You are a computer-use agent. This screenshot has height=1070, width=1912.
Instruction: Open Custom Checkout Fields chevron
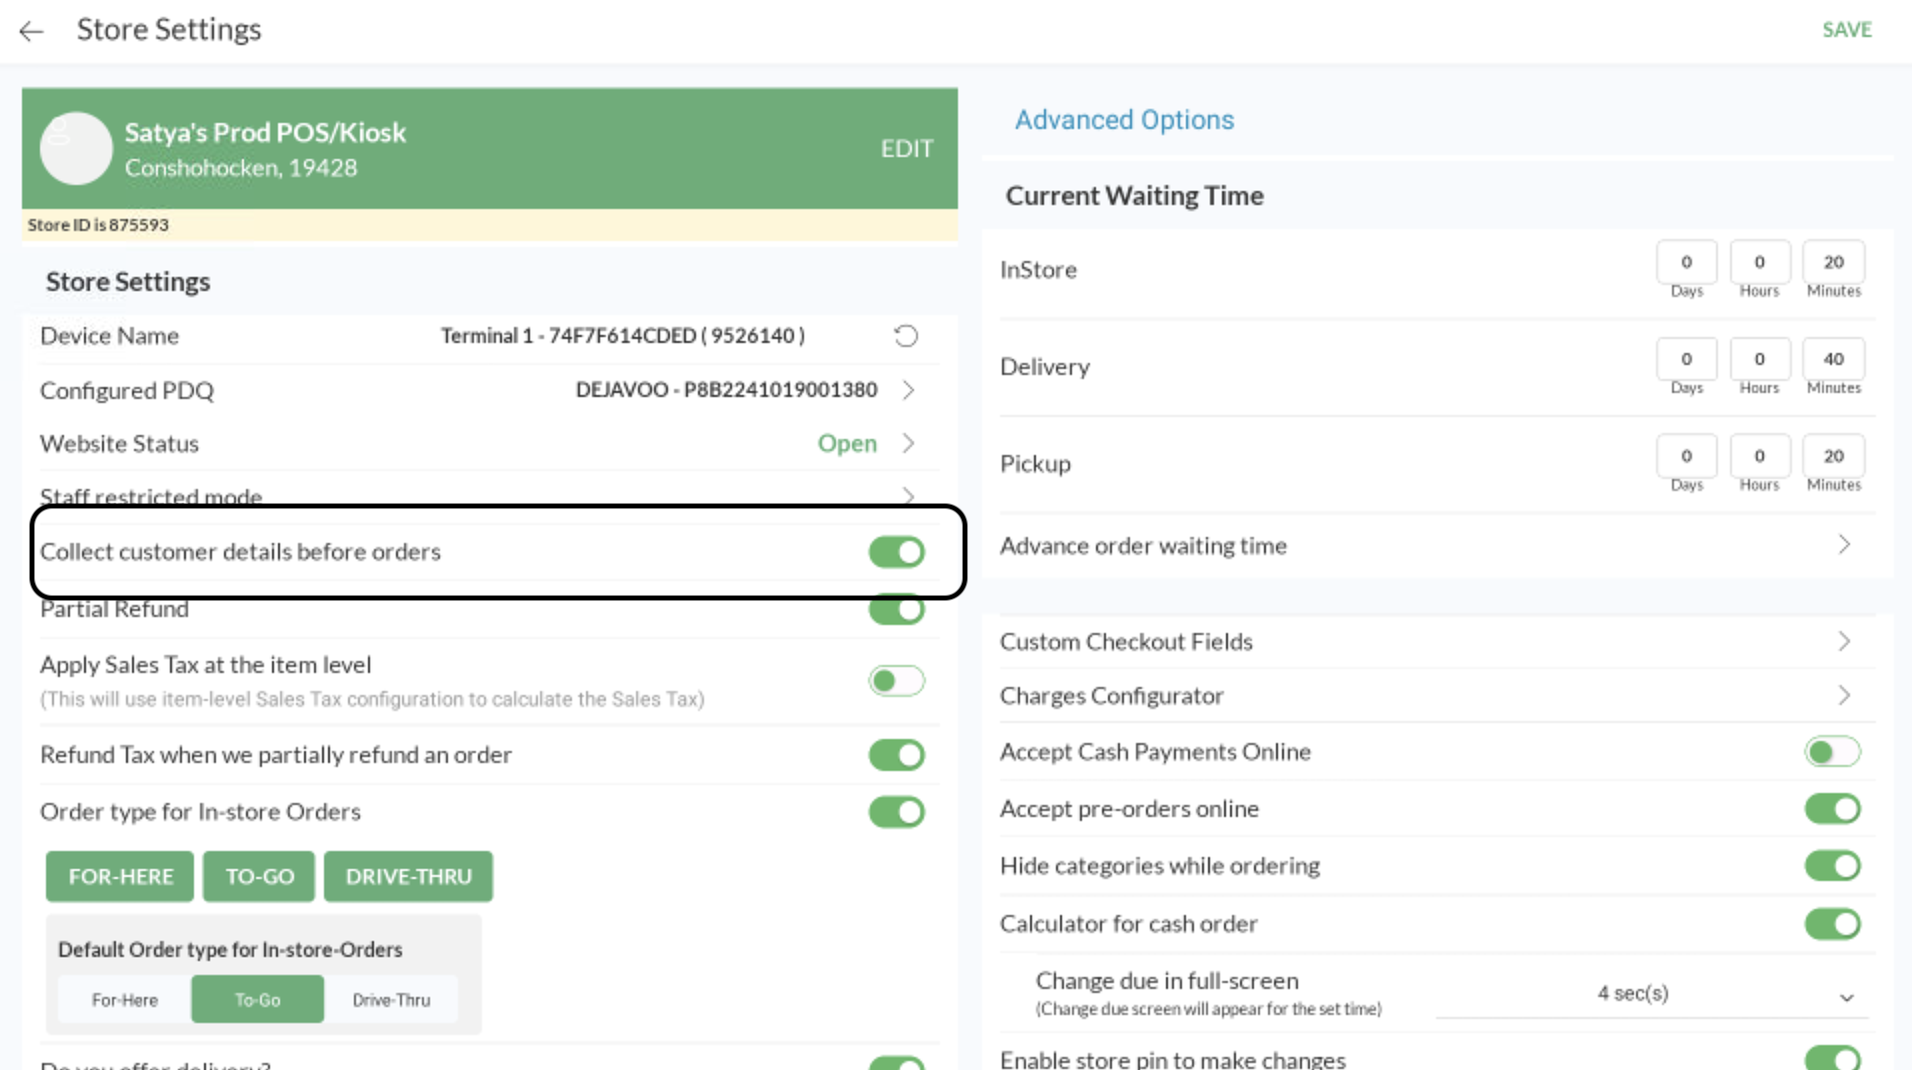coord(1844,641)
